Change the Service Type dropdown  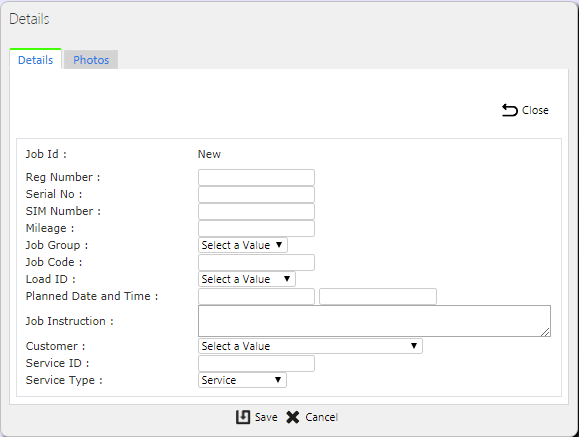click(242, 380)
